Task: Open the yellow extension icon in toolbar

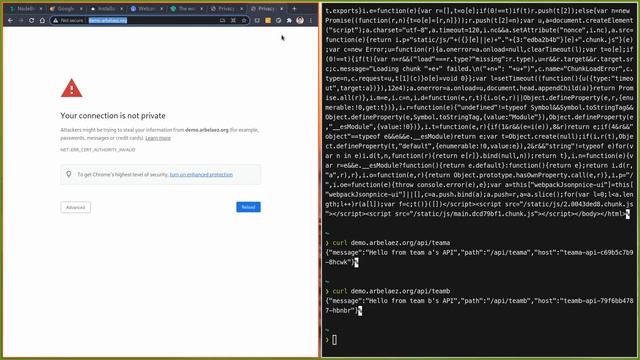Action: tap(268, 20)
